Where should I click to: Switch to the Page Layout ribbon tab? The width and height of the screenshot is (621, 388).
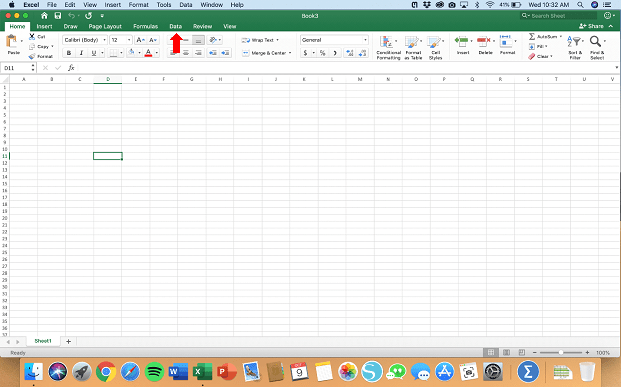coord(105,26)
